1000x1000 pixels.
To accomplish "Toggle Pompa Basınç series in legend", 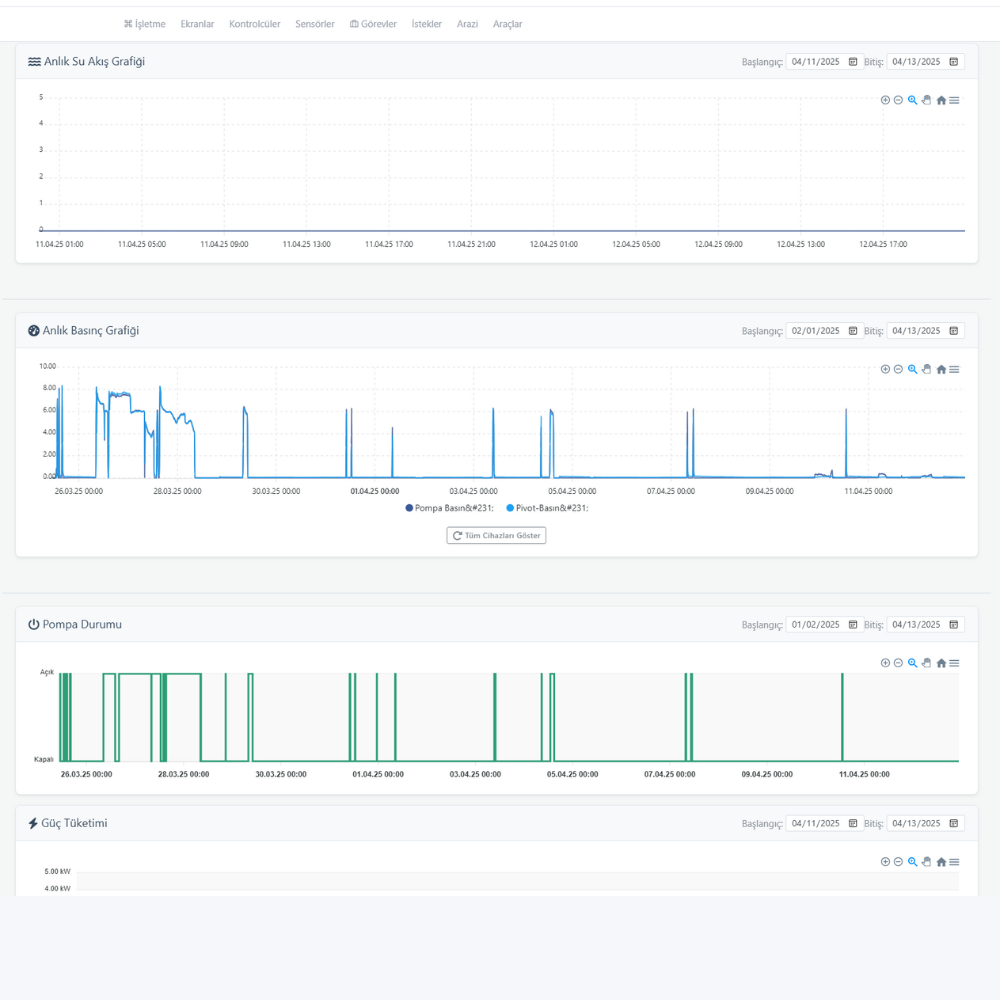I will click(x=449, y=508).
